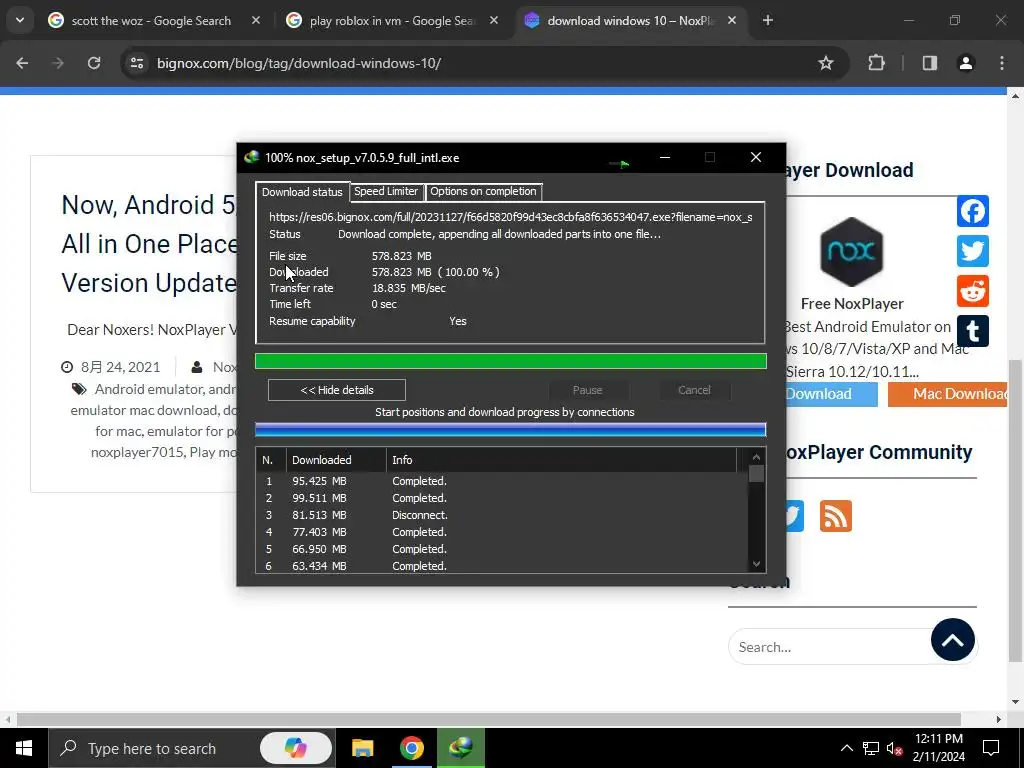Click the green download progress bar
This screenshot has width=1024, height=768.
pyautogui.click(x=511, y=361)
